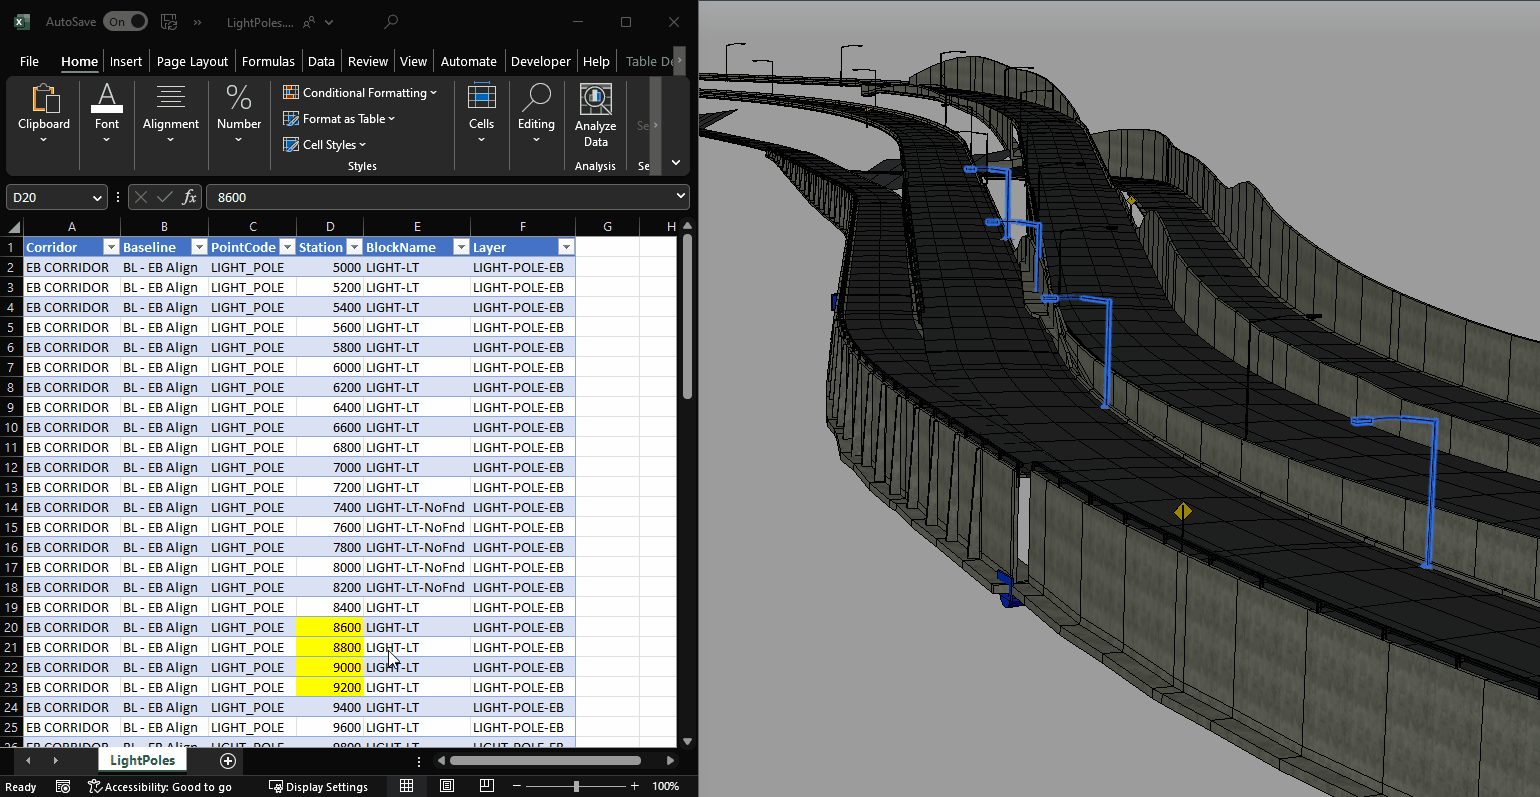Click the Analyze Data icon
The width and height of the screenshot is (1540, 797).
tap(595, 115)
